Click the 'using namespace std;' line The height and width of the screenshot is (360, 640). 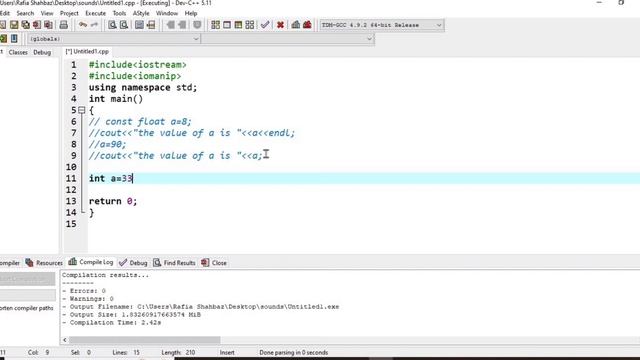[143, 88]
